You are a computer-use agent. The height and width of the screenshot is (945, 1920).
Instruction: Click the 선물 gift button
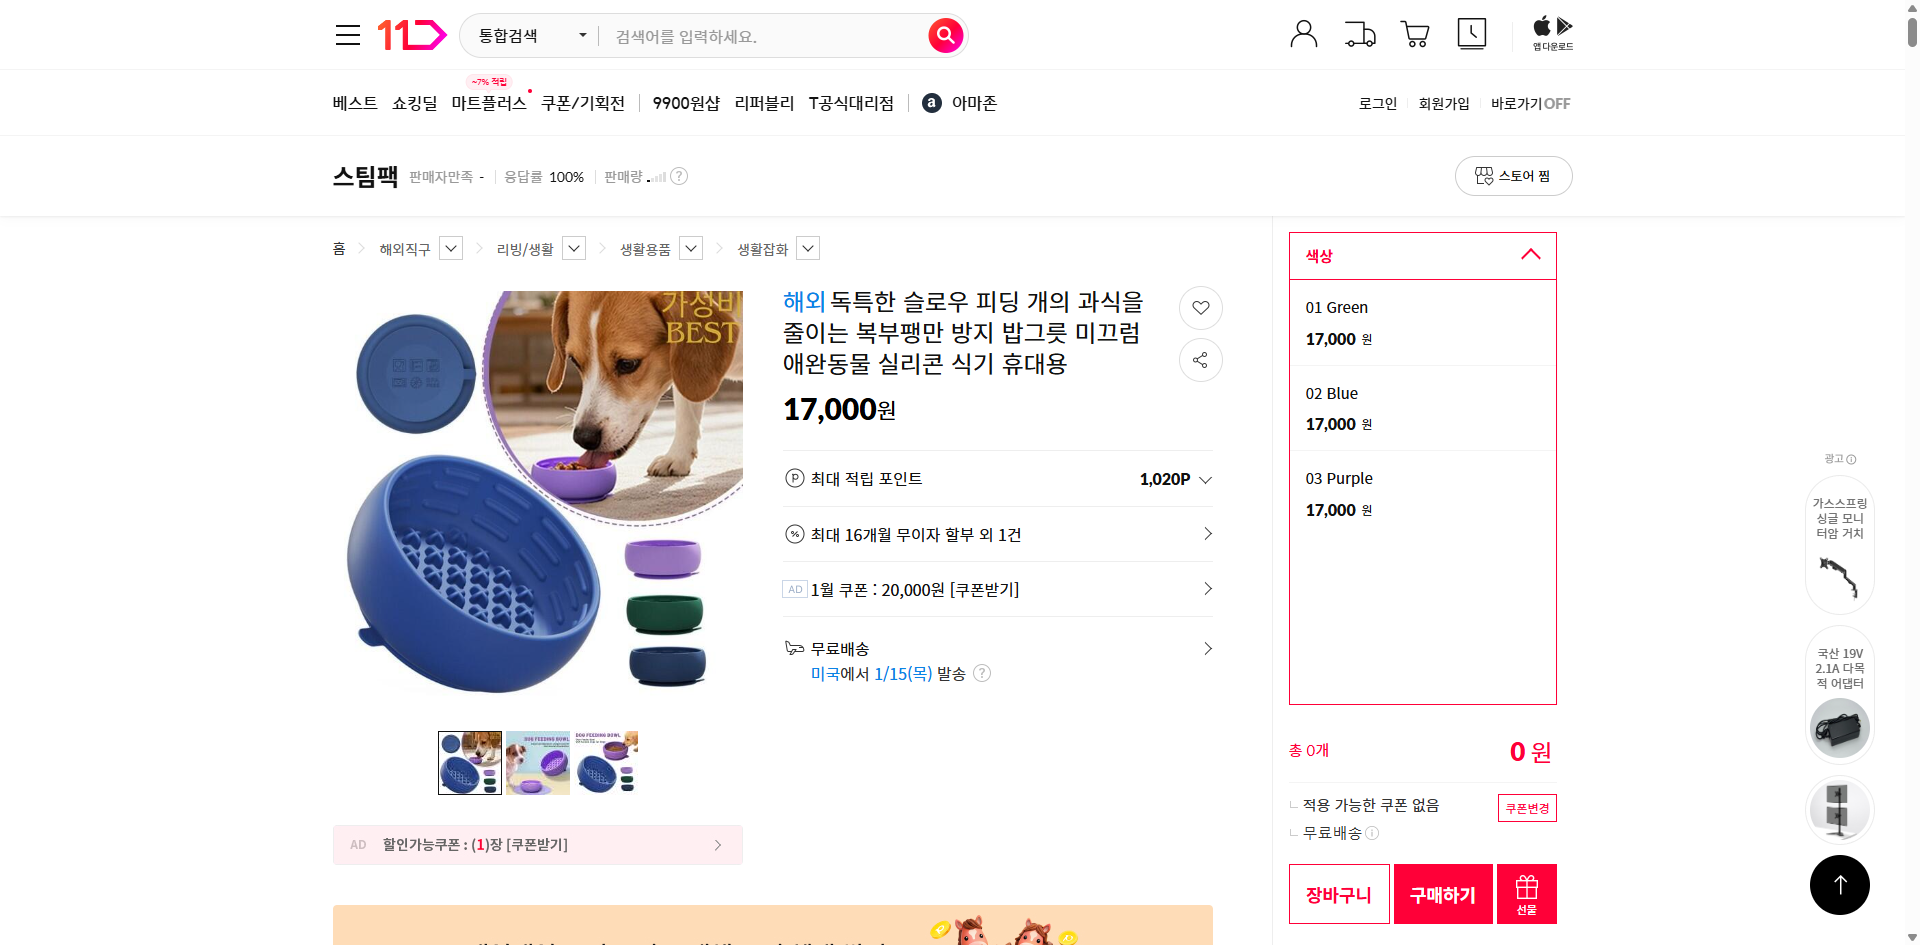1525,893
